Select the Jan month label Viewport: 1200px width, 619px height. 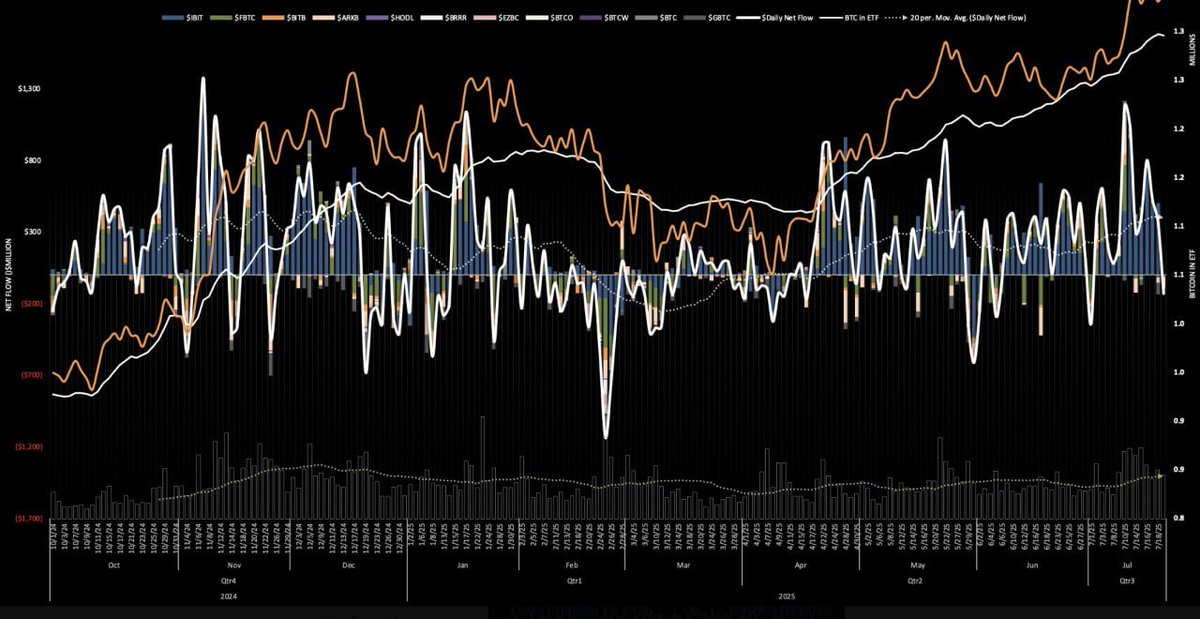point(462,565)
